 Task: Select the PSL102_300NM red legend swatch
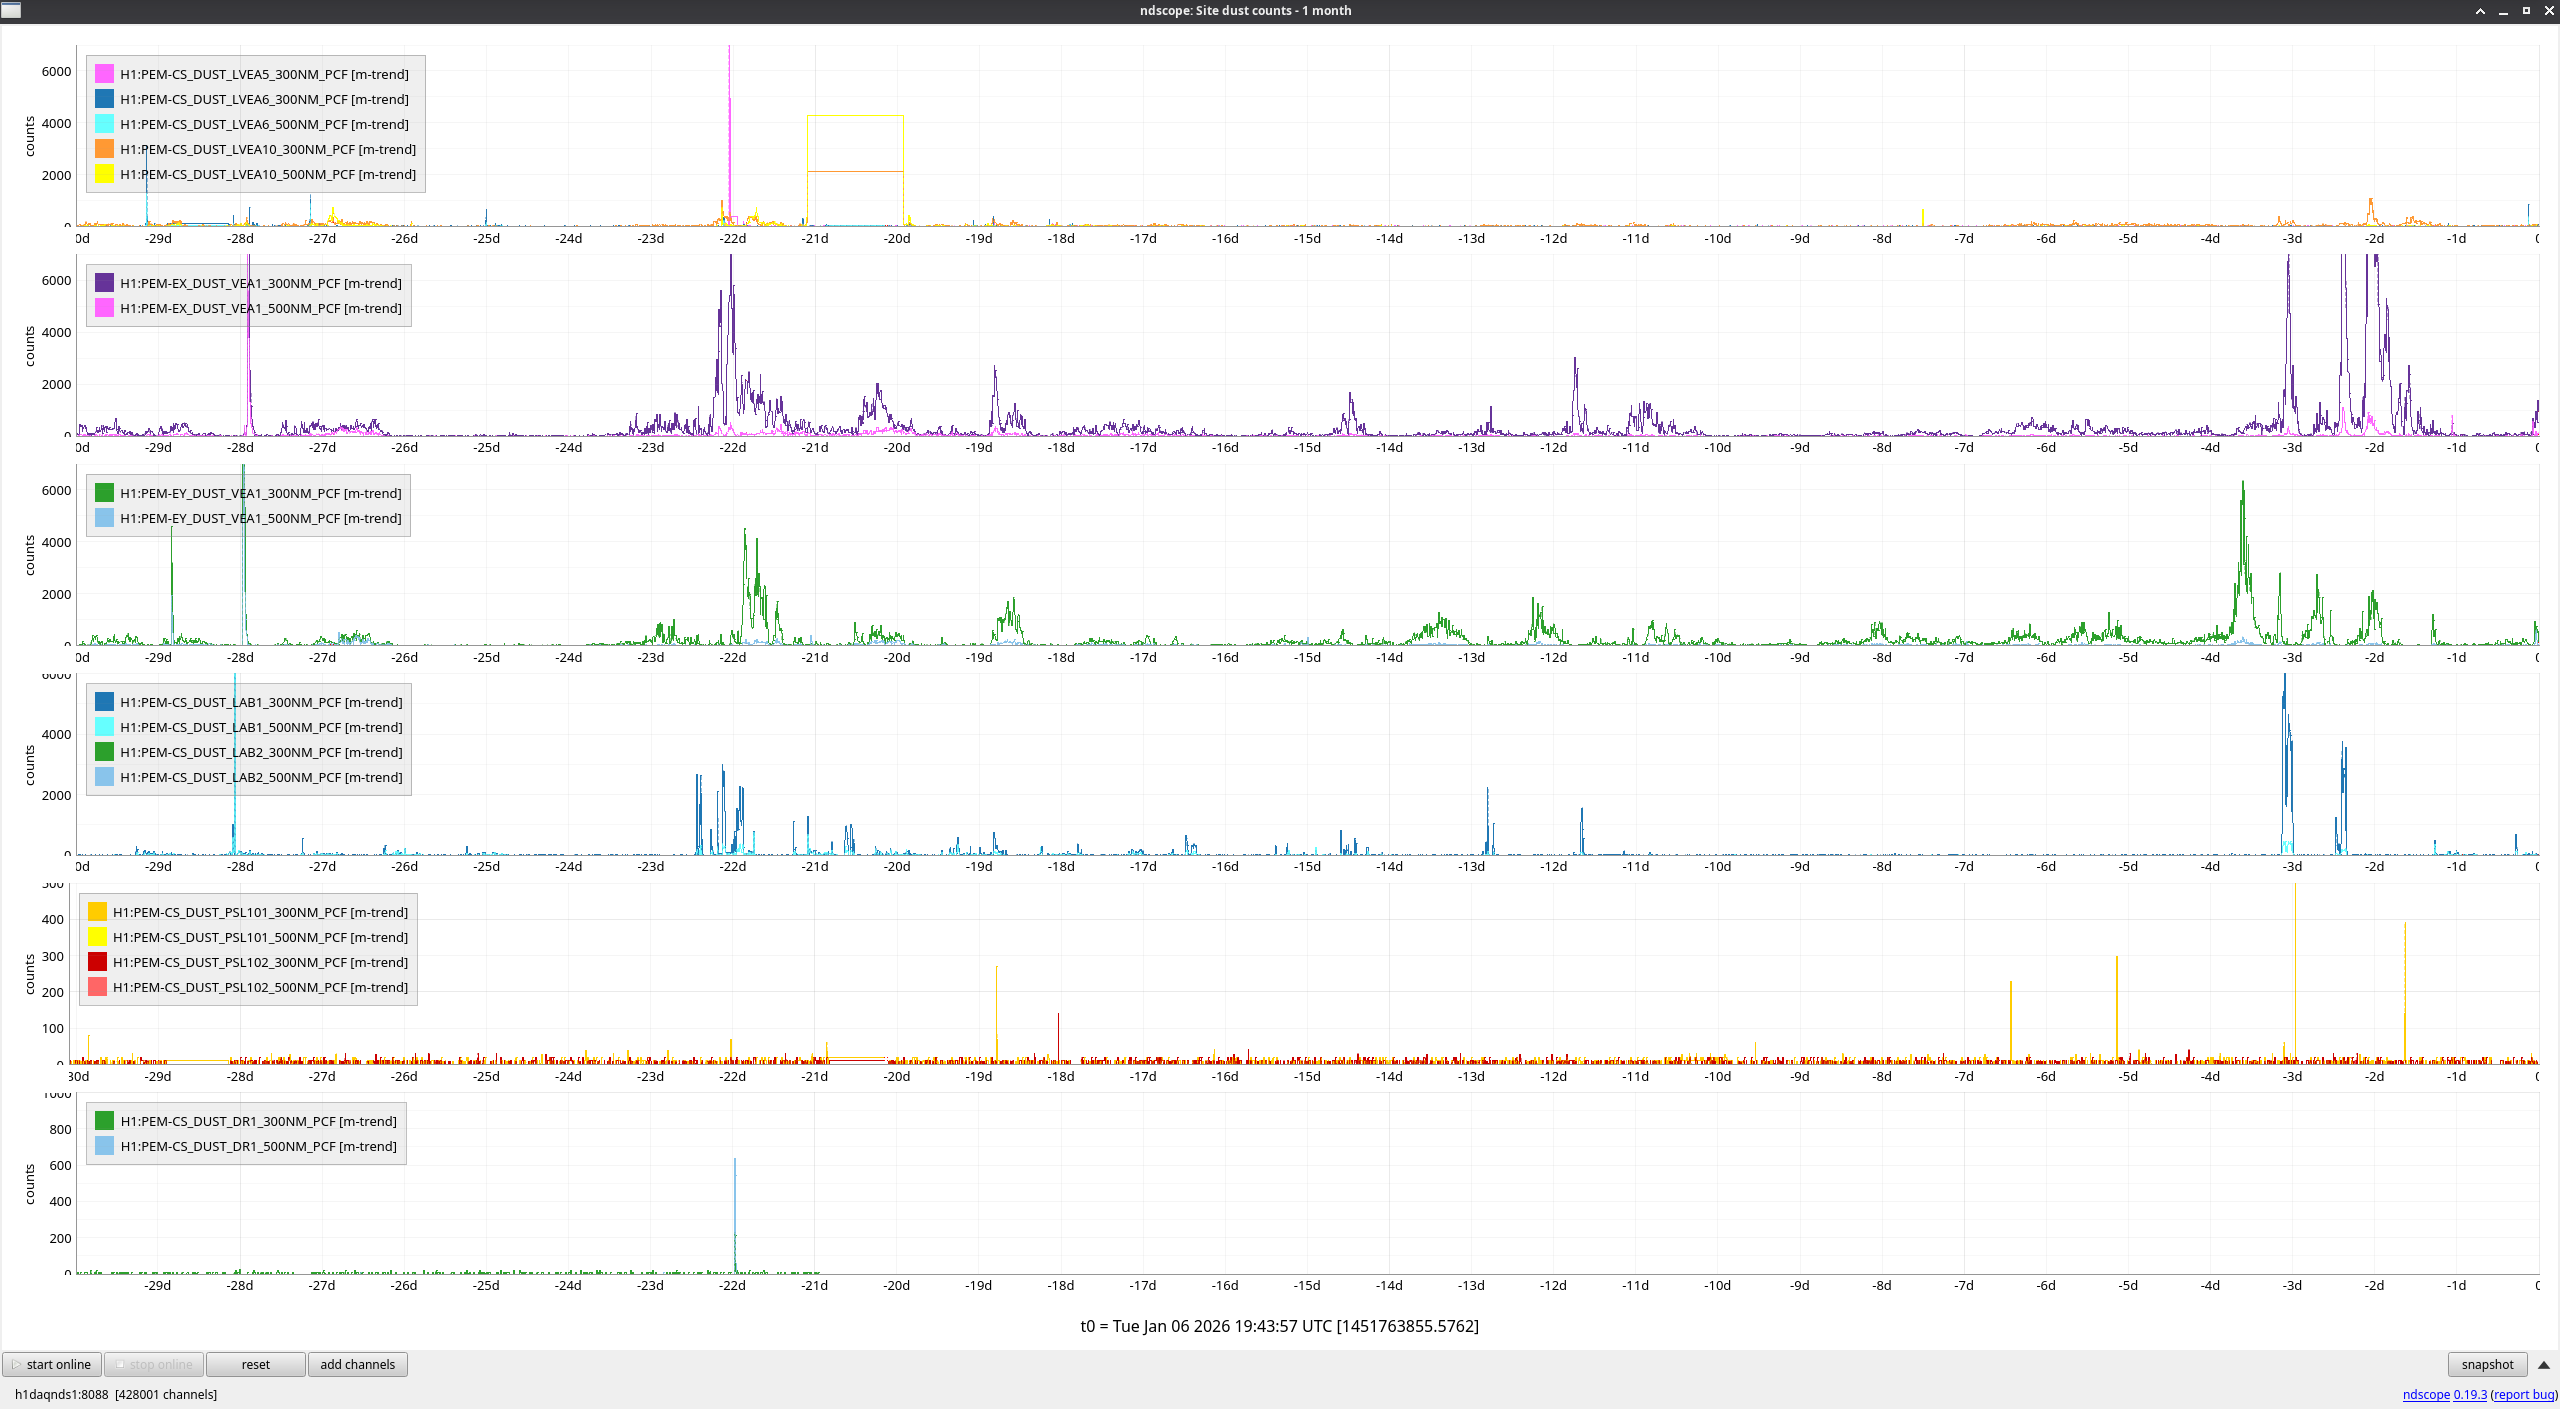[x=97, y=962]
